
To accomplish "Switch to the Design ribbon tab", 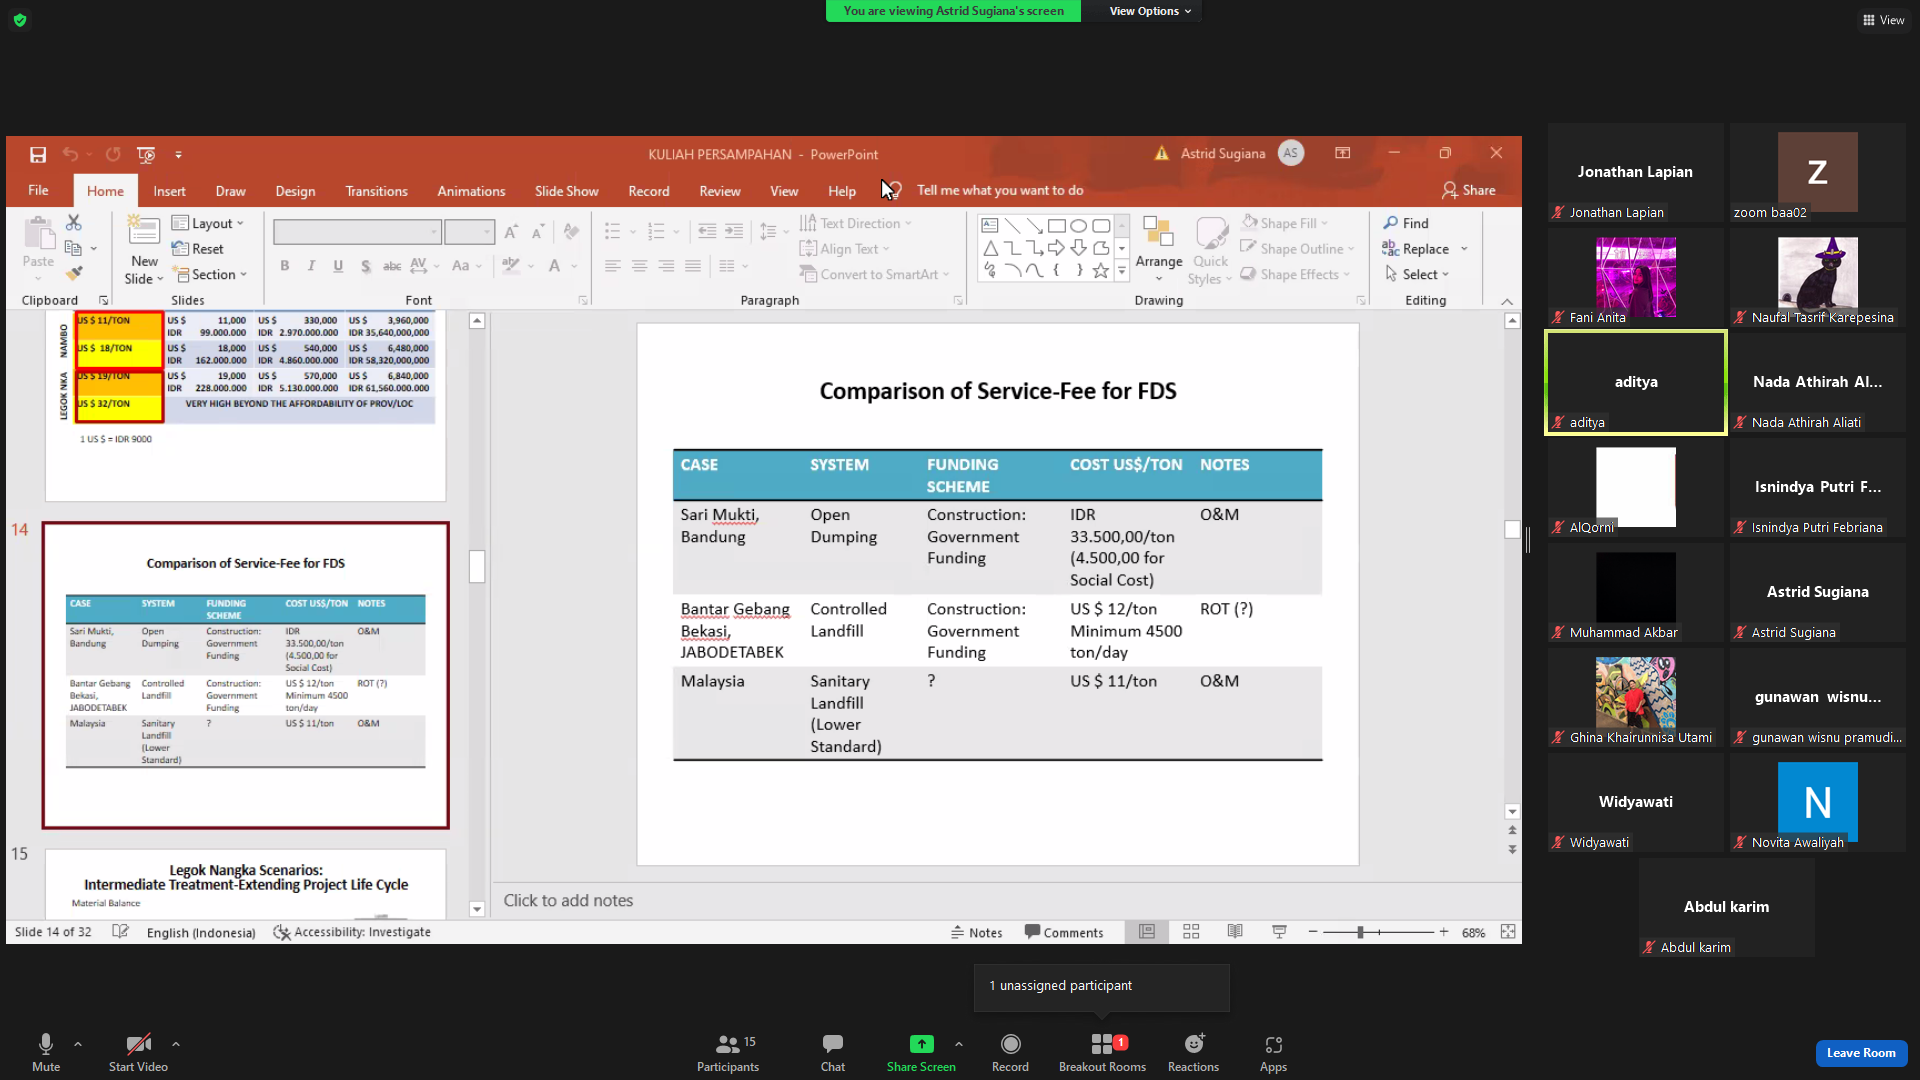I will 295,191.
